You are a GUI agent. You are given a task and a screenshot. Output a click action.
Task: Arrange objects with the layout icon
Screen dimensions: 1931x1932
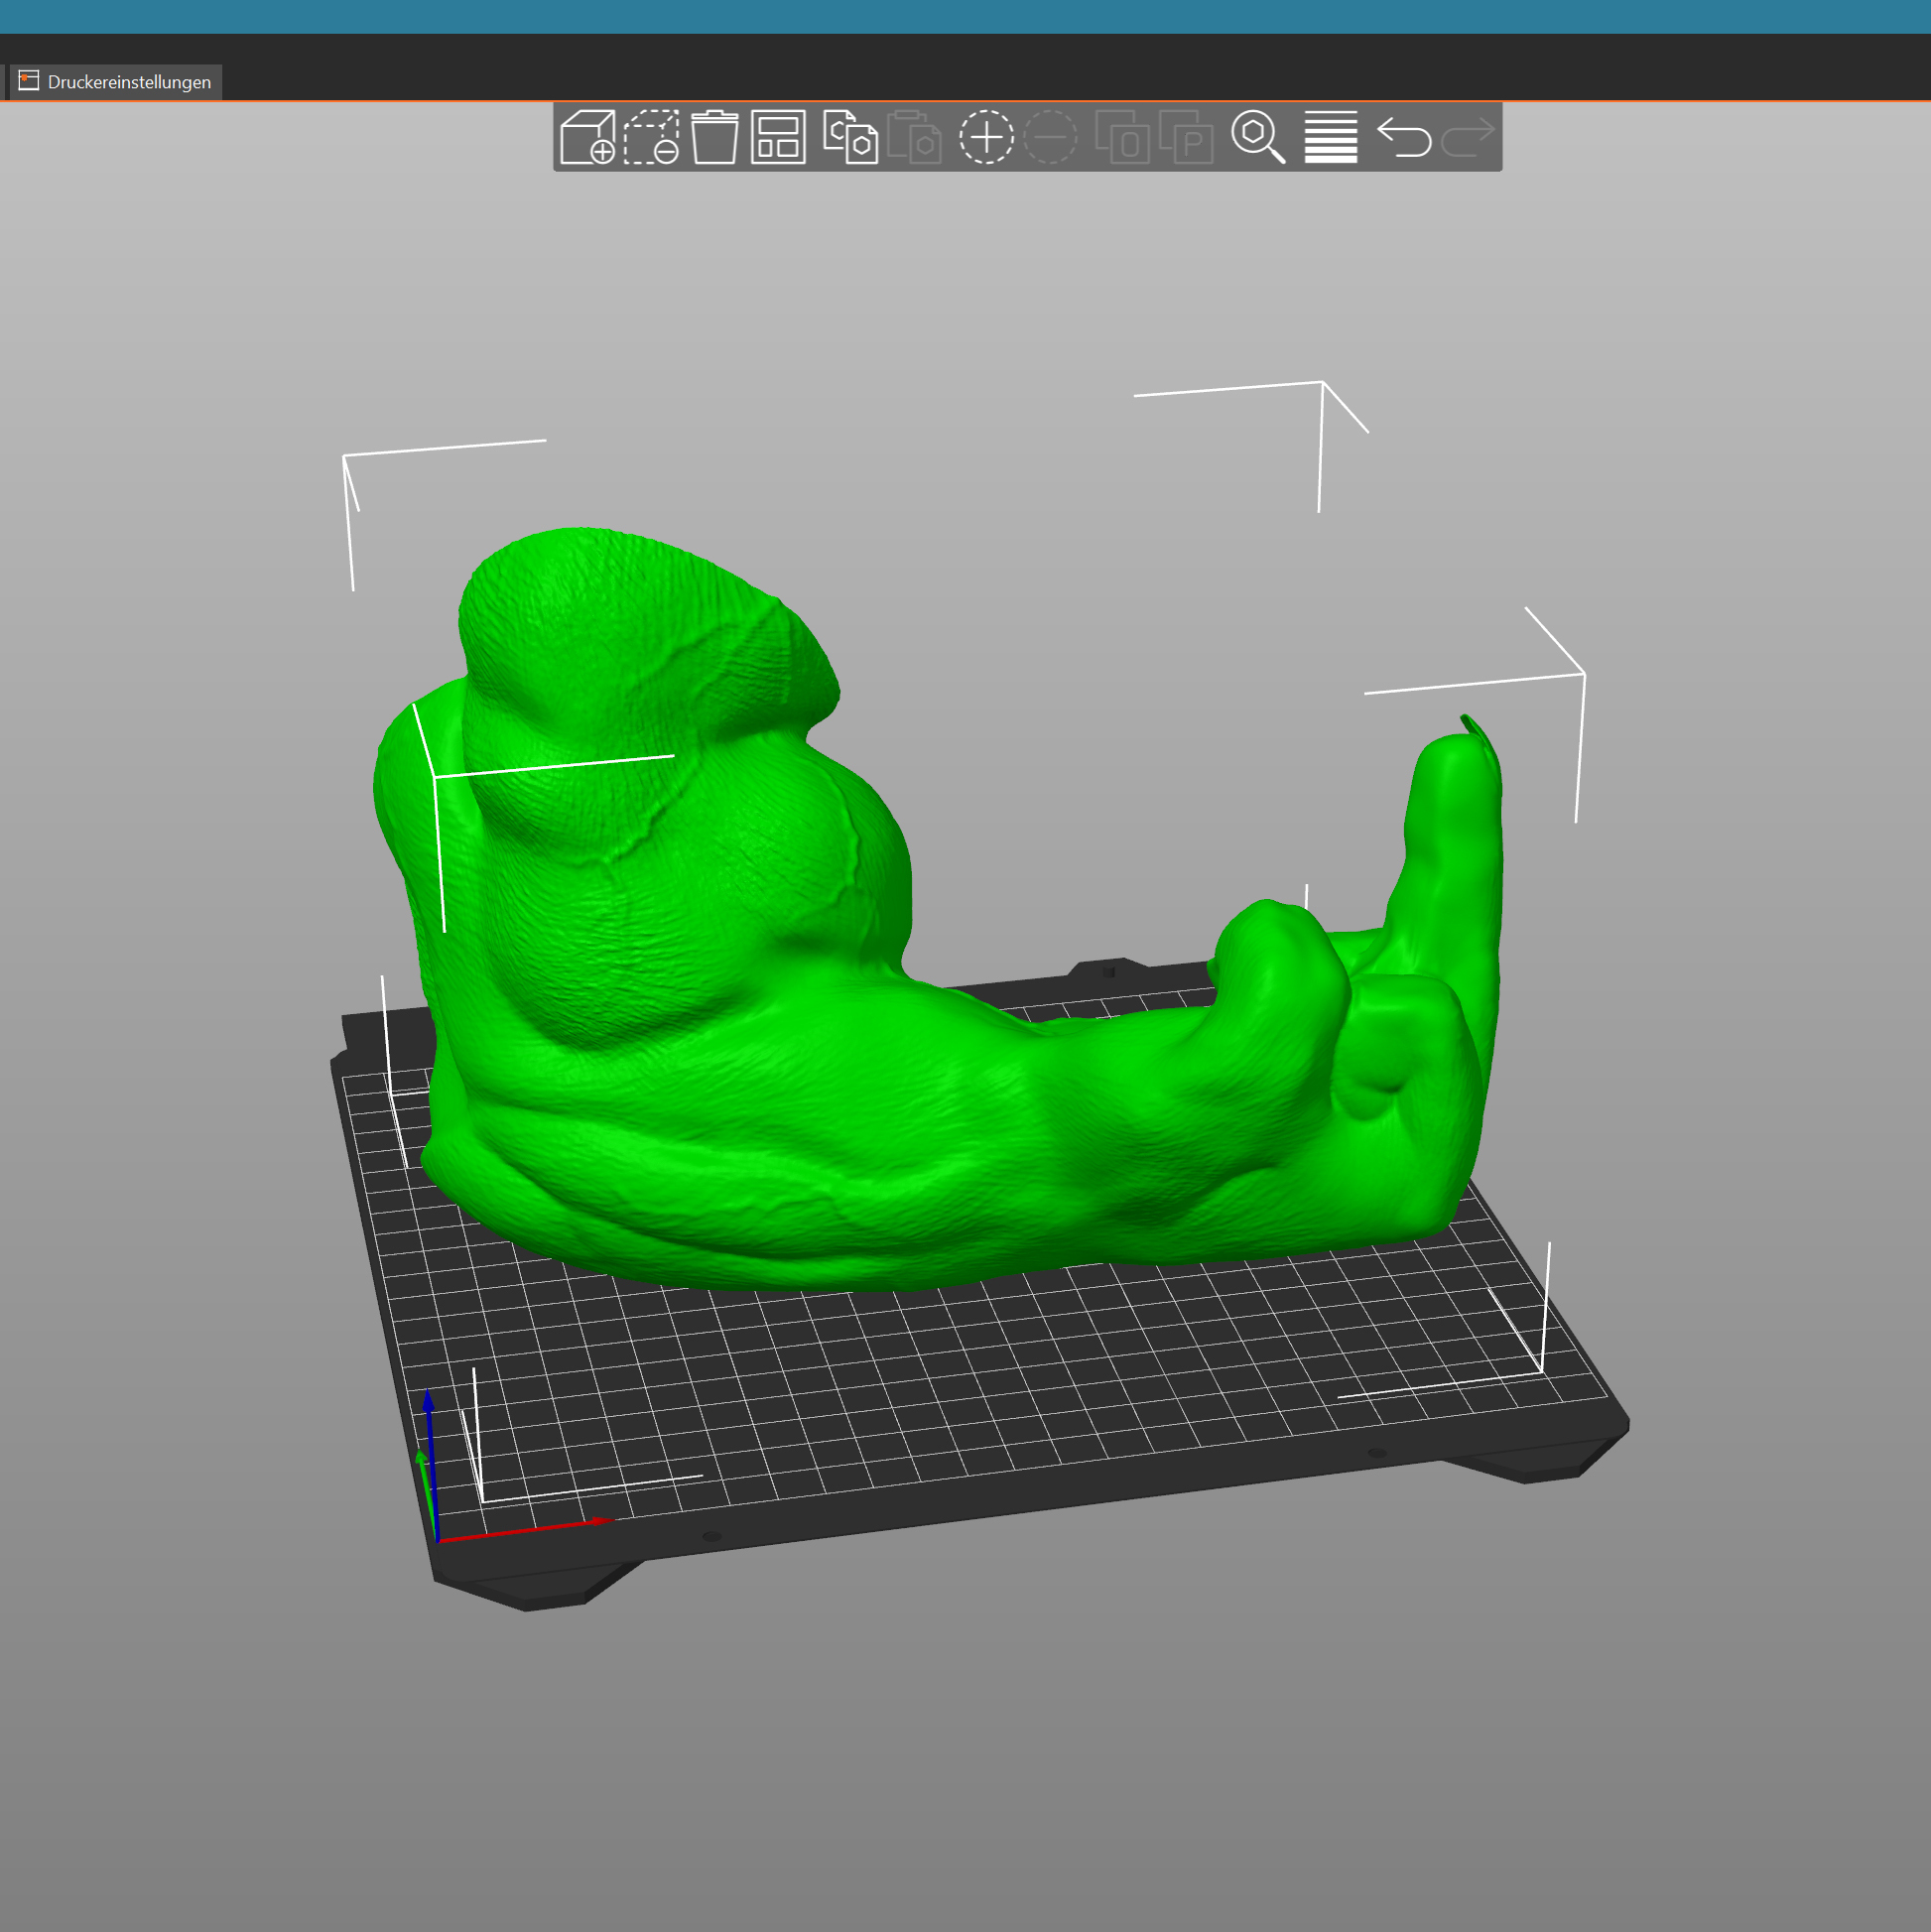tap(778, 137)
